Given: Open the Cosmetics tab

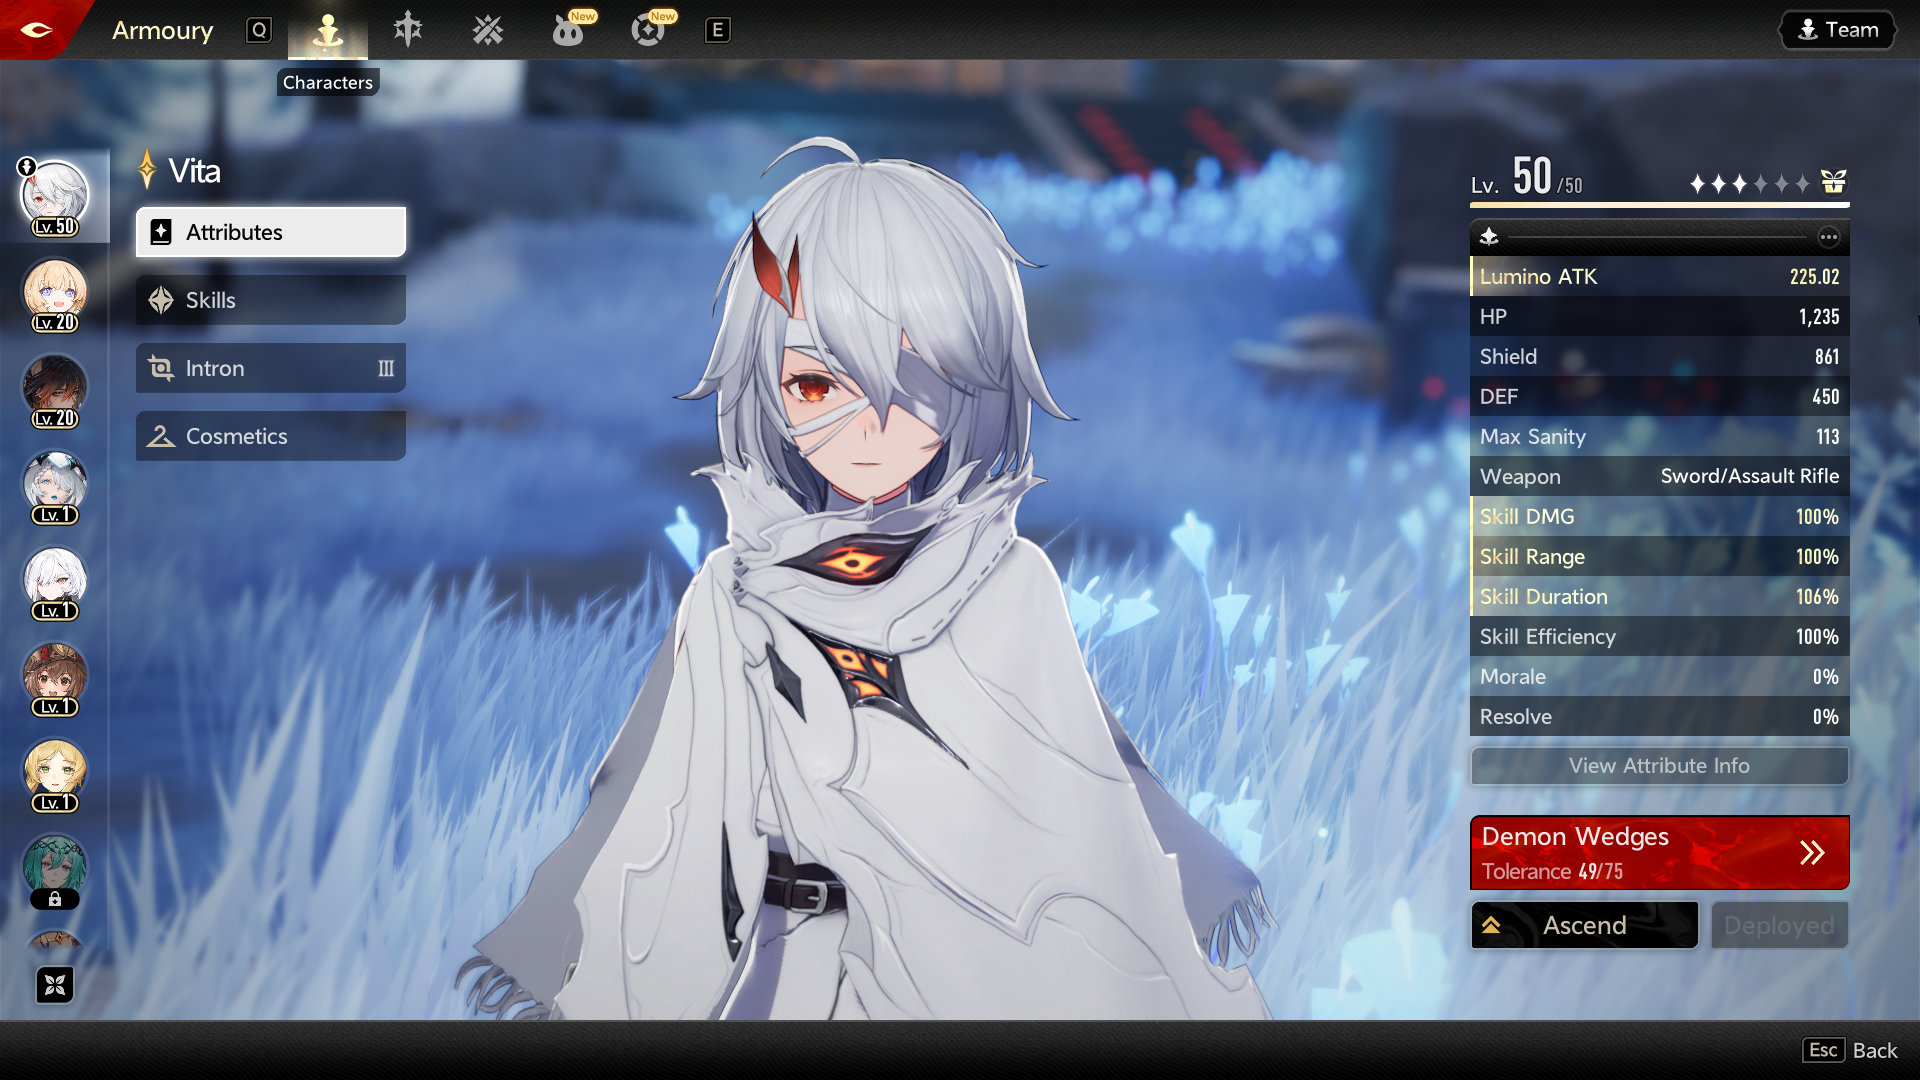Looking at the screenshot, I should tap(271, 436).
